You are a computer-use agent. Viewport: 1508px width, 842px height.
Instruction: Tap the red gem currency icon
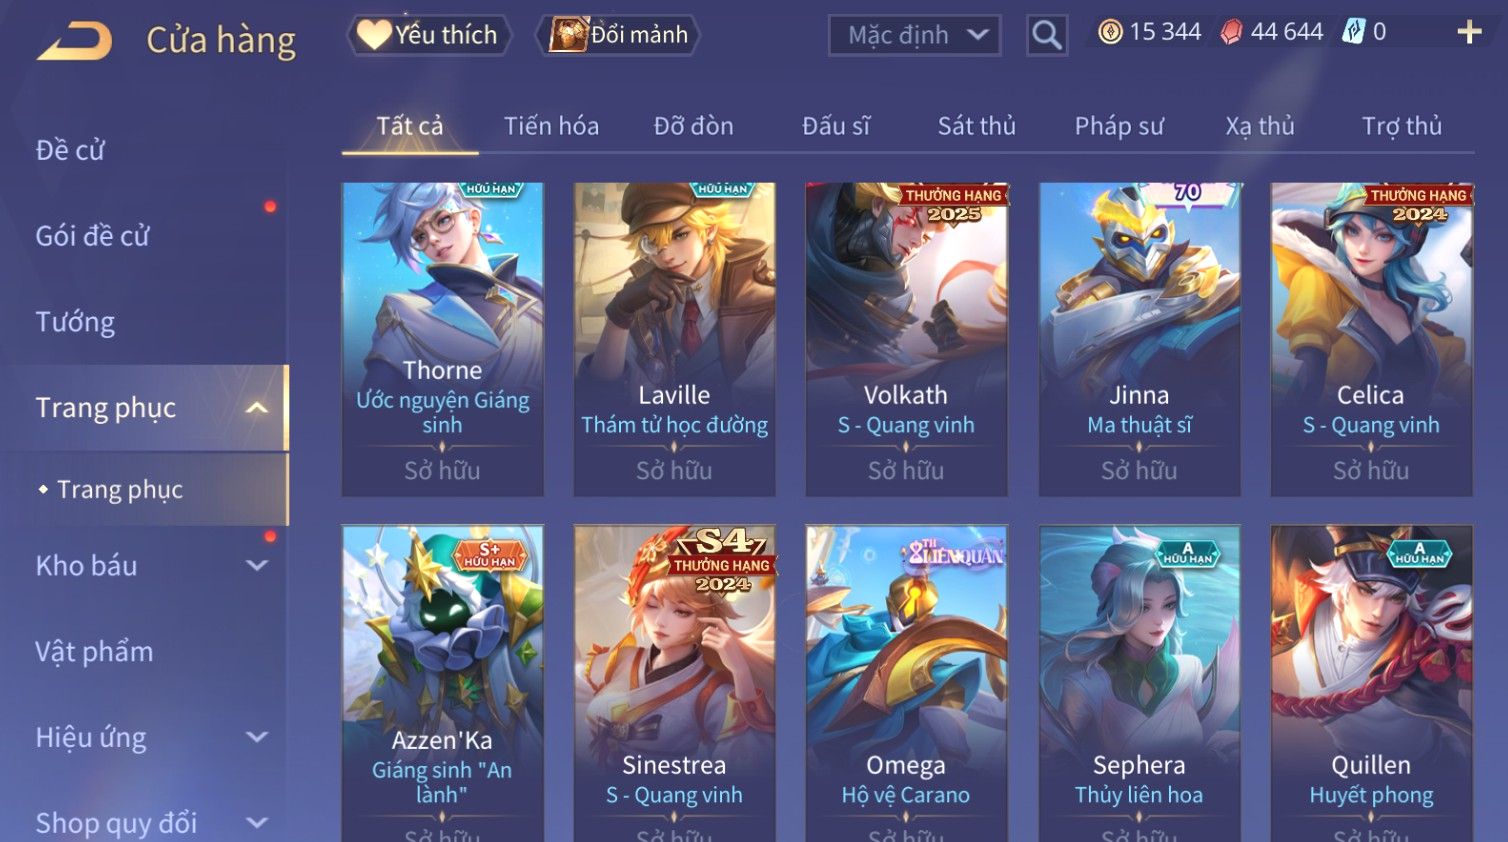coord(1231,33)
